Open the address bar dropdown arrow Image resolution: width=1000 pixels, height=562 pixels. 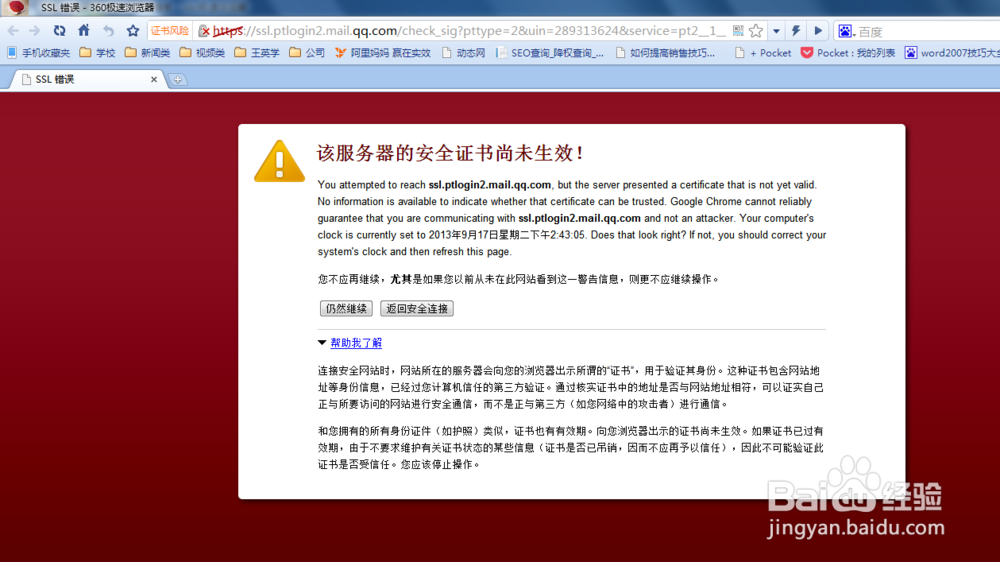[x=776, y=31]
